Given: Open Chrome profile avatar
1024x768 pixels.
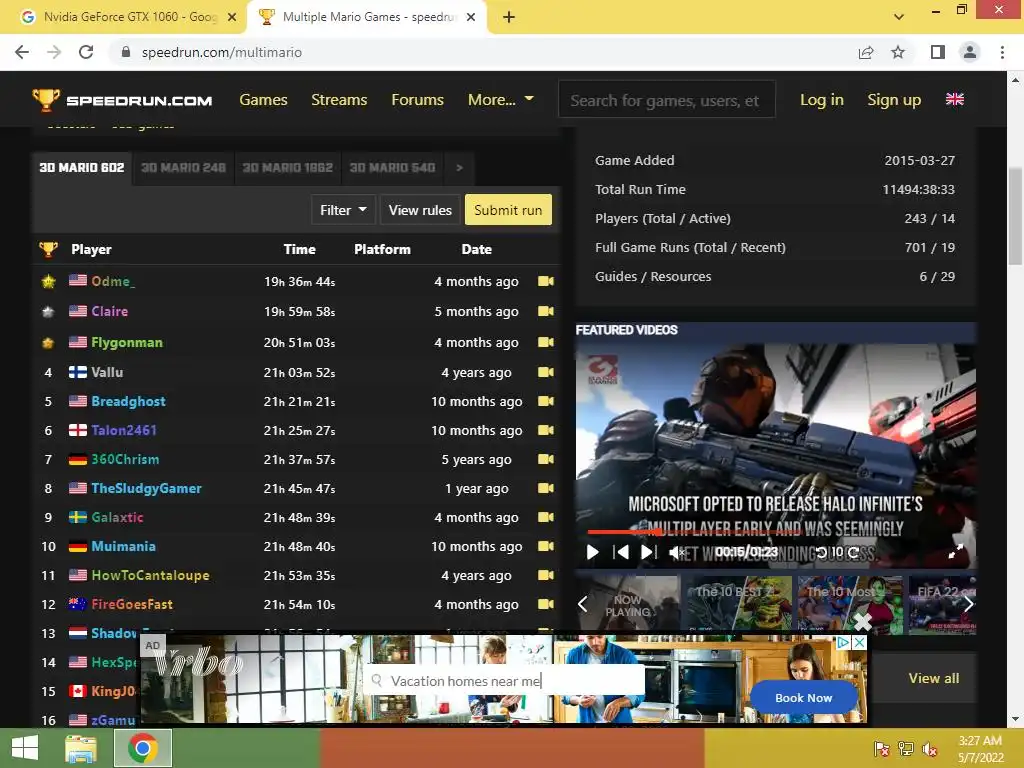Looking at the screenshot, I should [x=970, y=52].
